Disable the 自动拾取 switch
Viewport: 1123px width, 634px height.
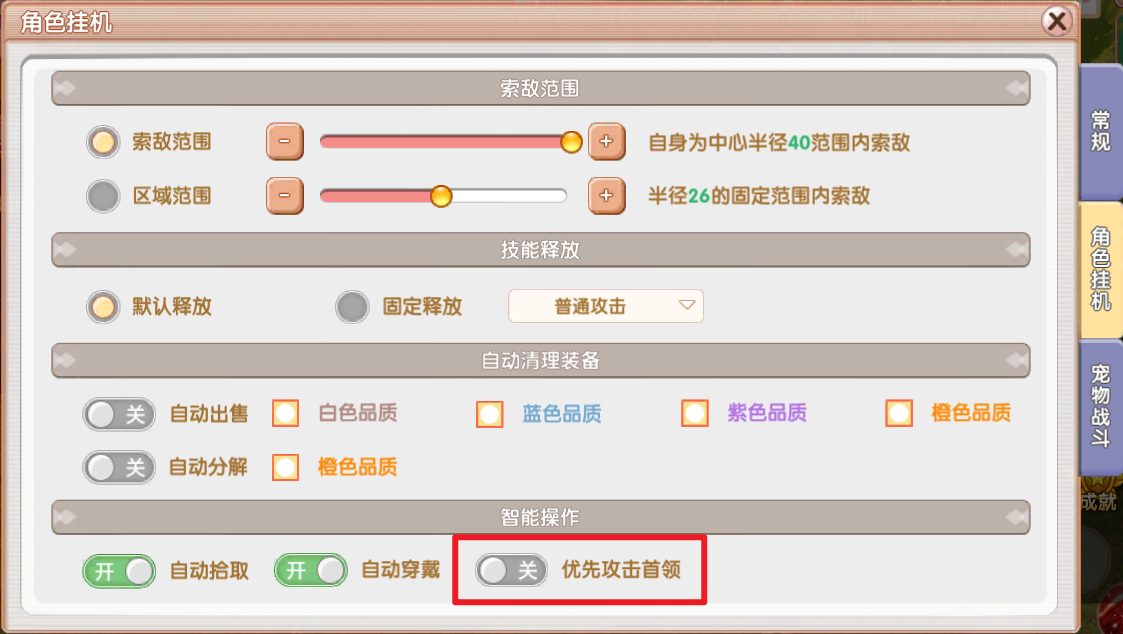tap(119, 571)
